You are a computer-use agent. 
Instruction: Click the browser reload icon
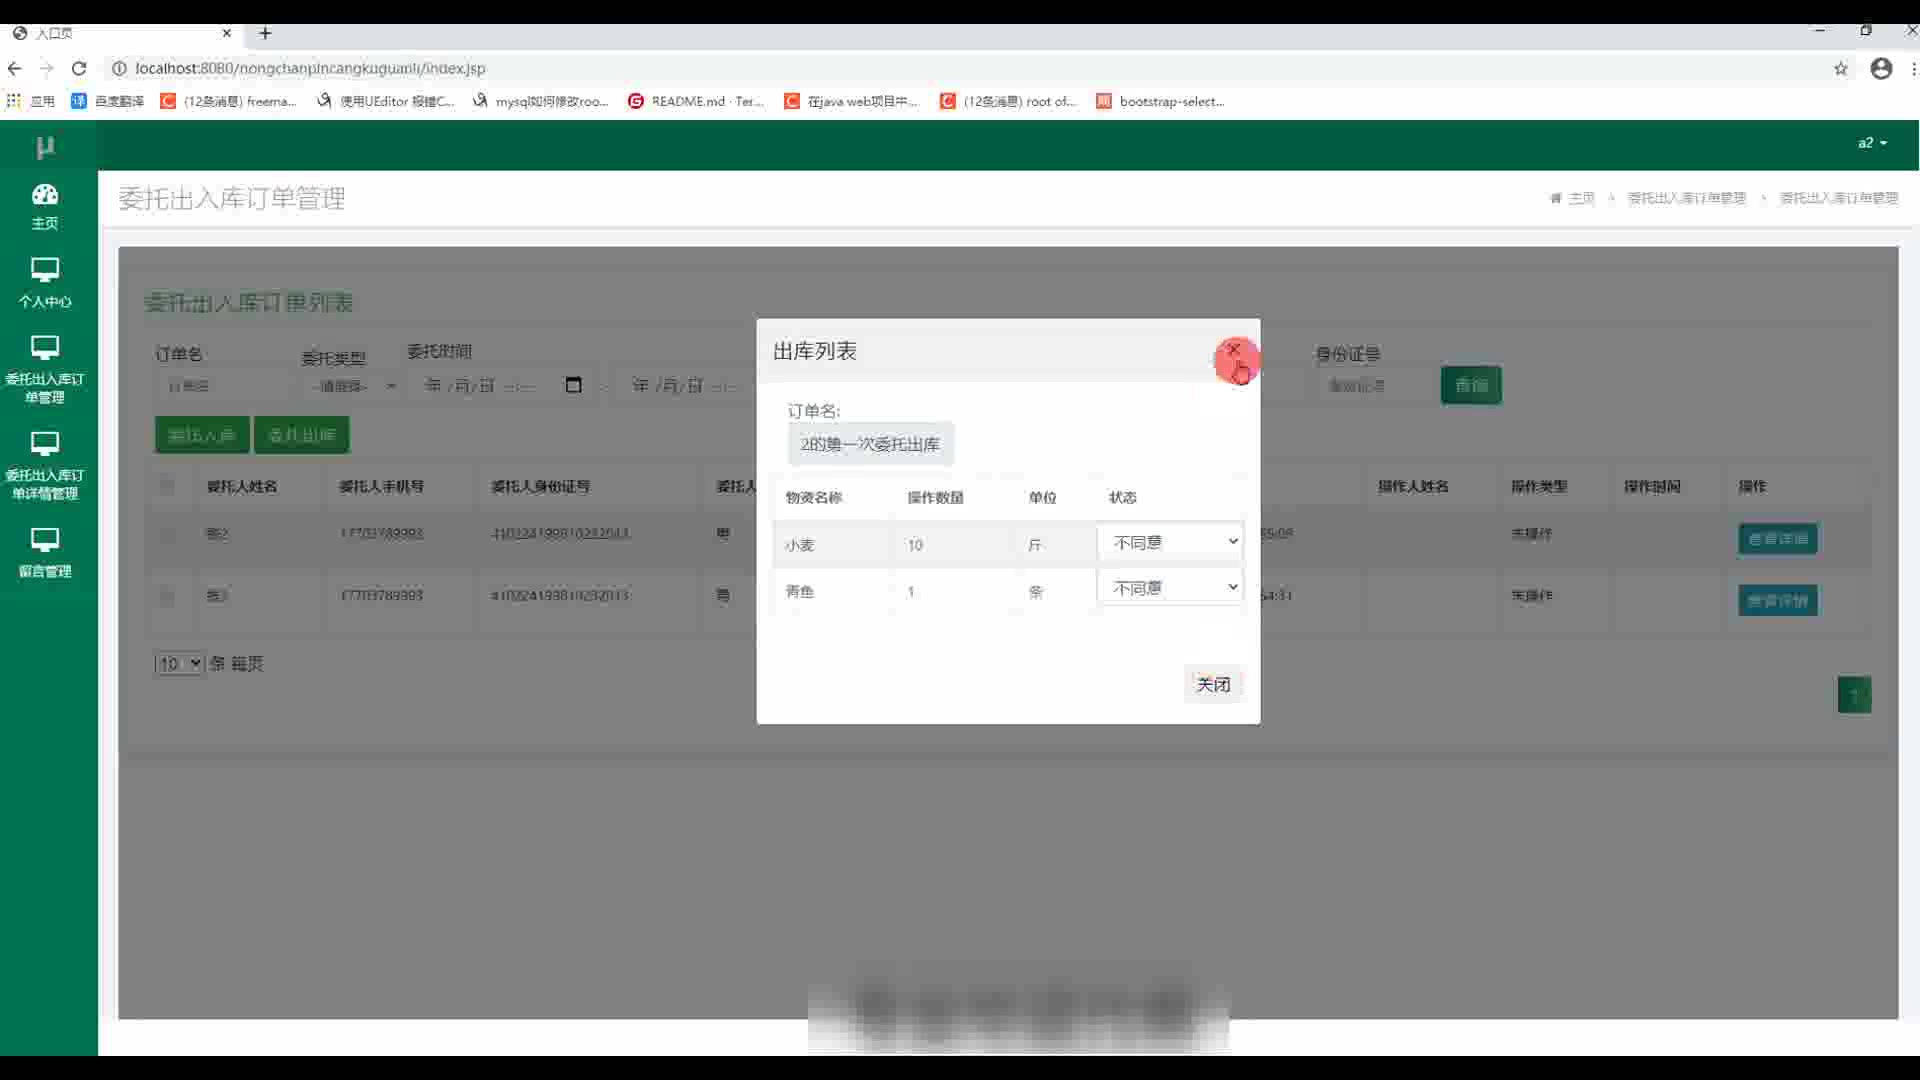tap(79, 68)
